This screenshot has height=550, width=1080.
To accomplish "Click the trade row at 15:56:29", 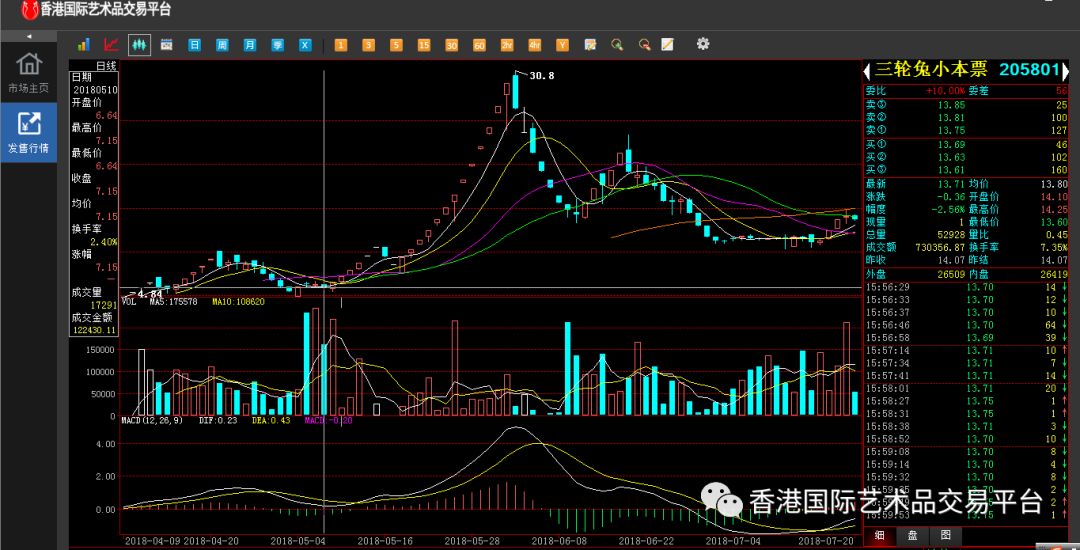I will pos(966,287).
